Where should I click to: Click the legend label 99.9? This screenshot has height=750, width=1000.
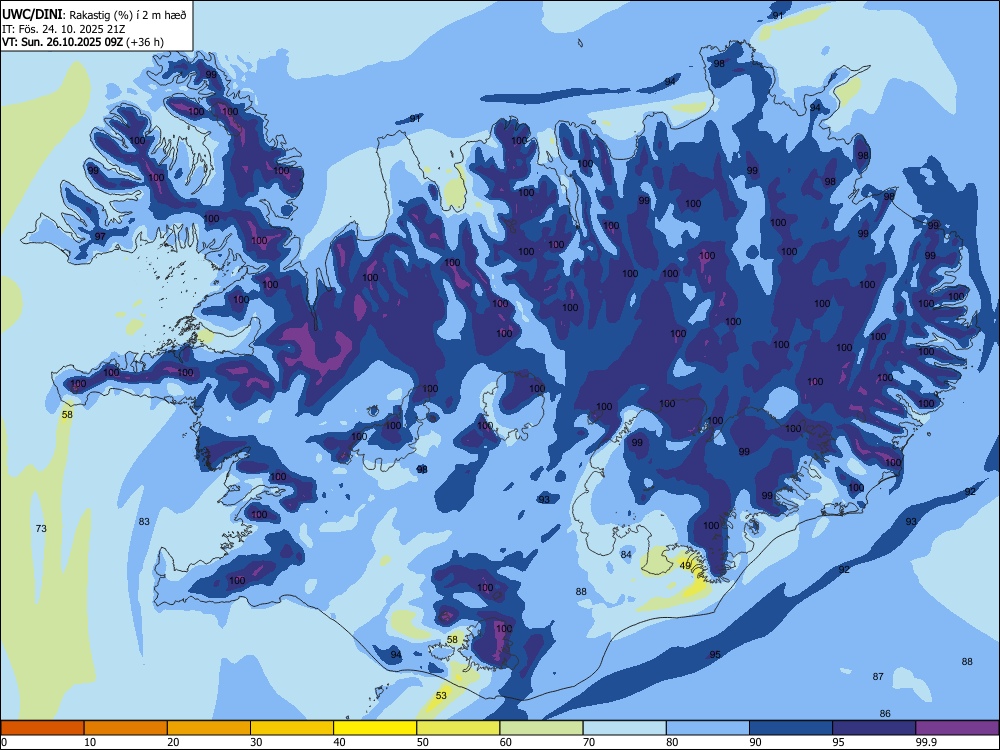[x=926, y=742]
